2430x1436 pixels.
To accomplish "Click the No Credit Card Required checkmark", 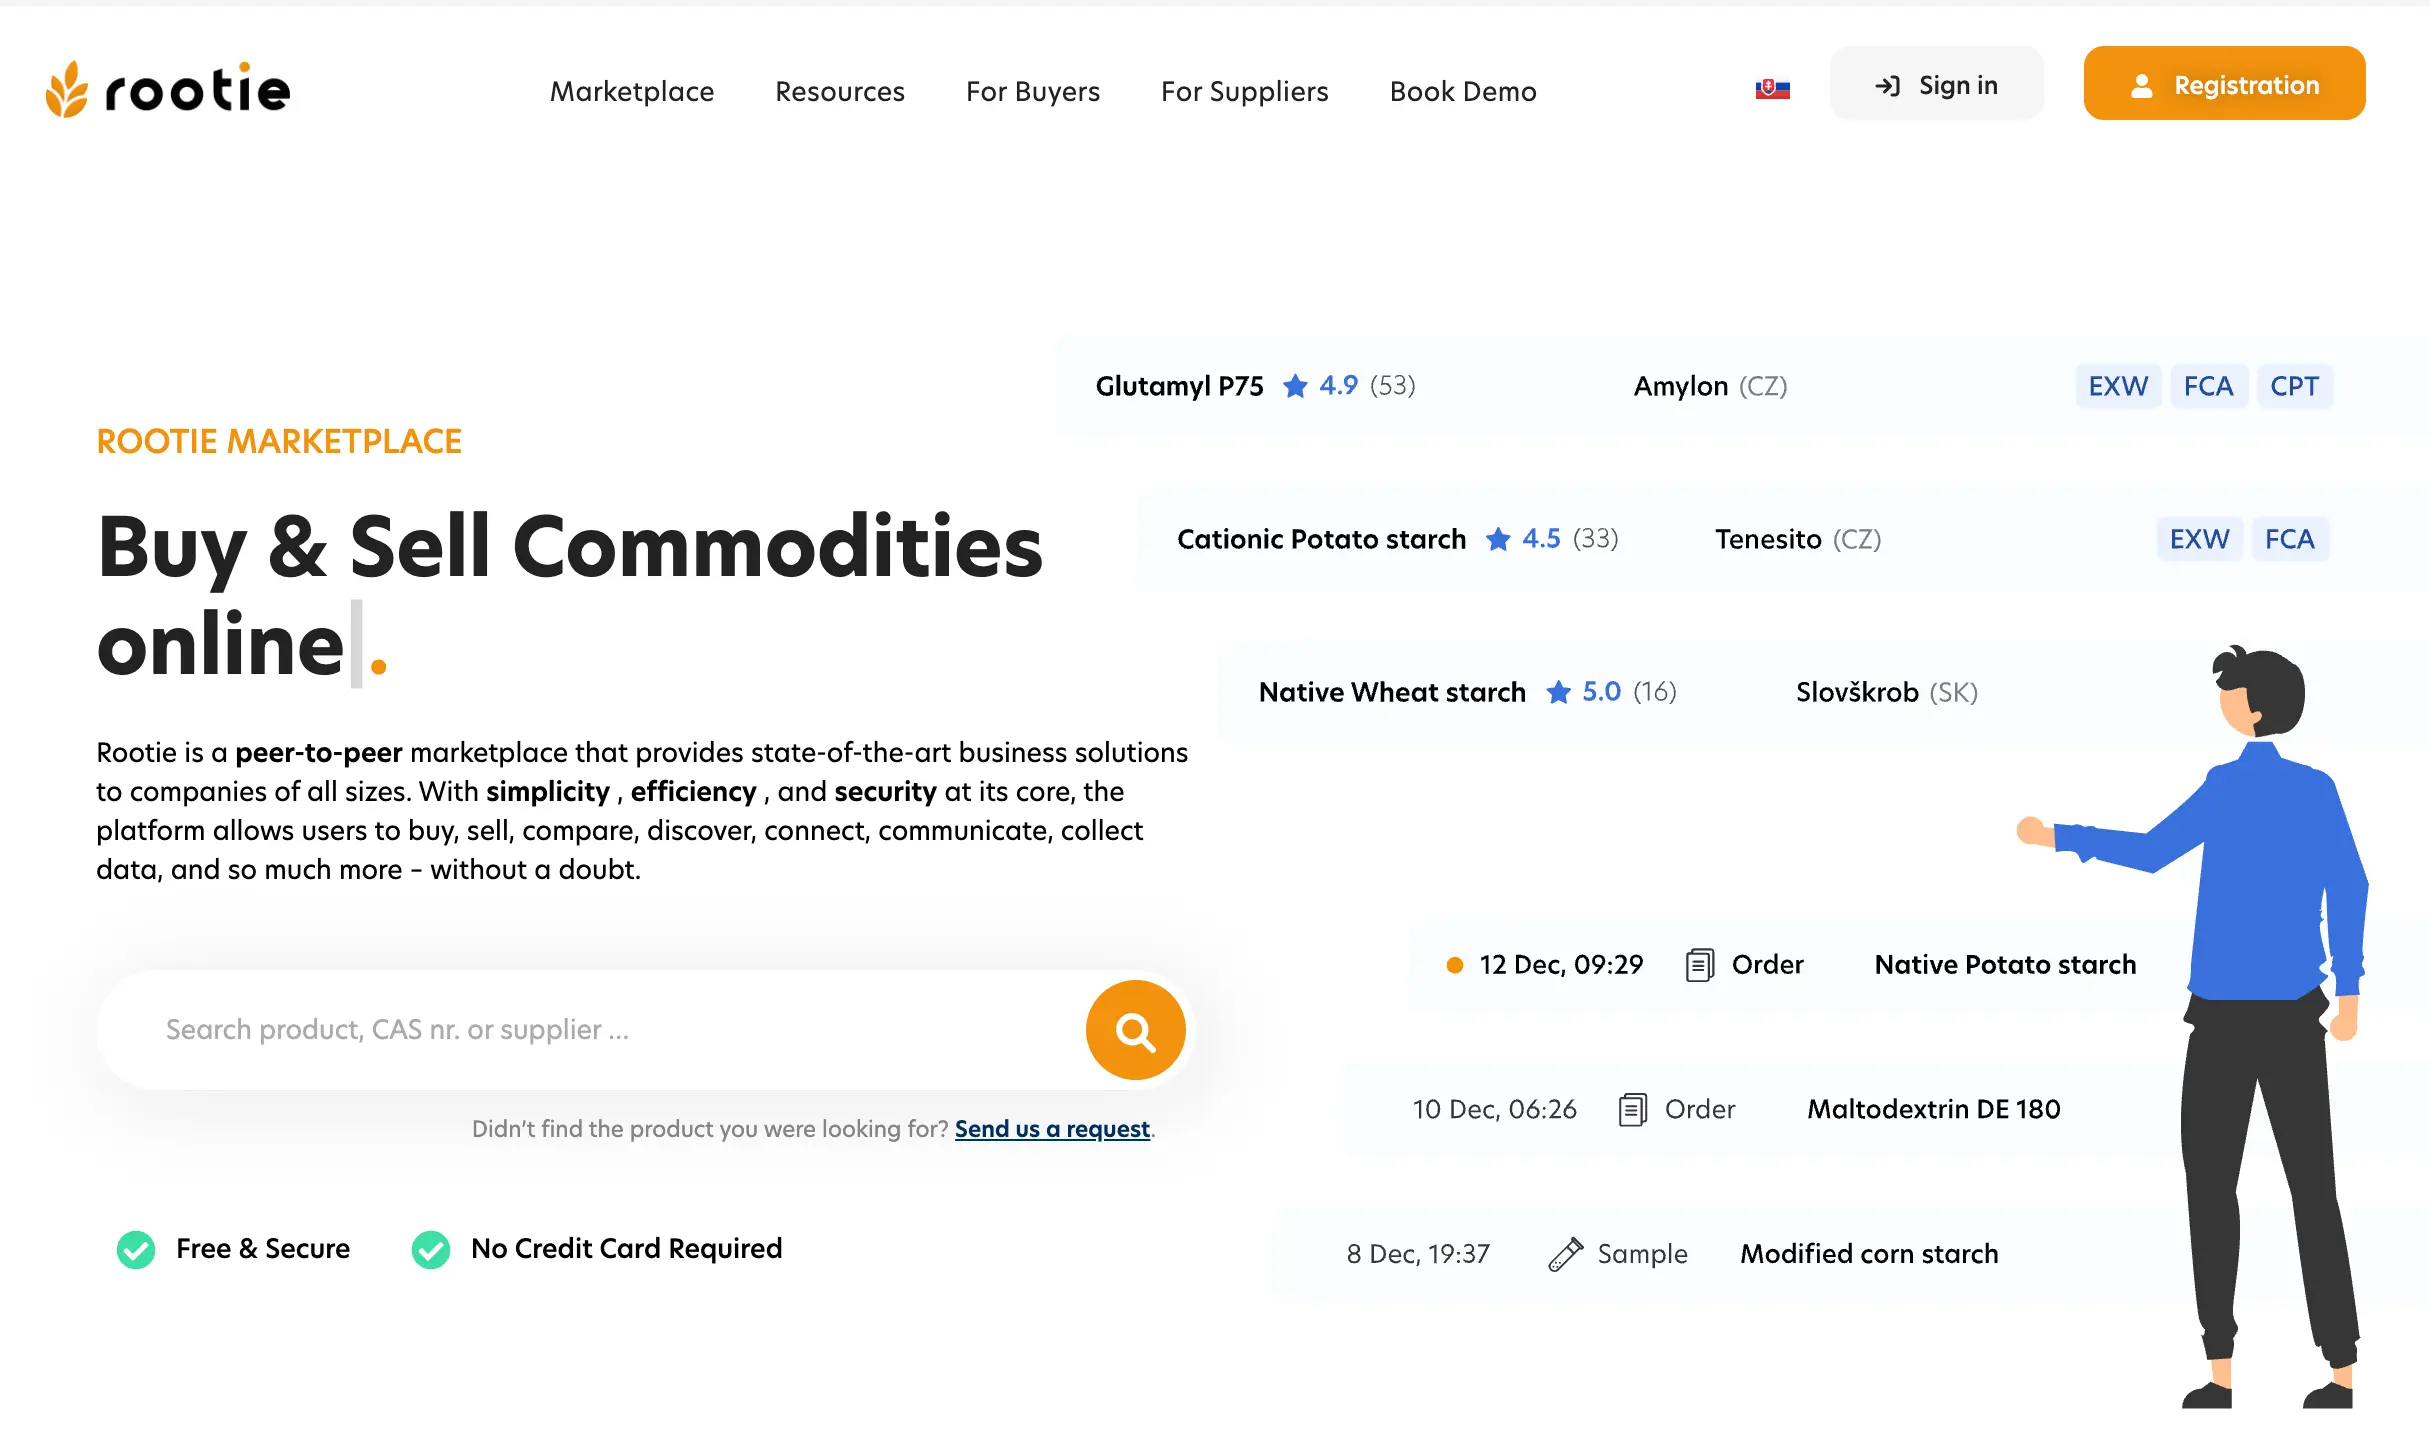I will pyautogui.click(x=431, y=1249).
